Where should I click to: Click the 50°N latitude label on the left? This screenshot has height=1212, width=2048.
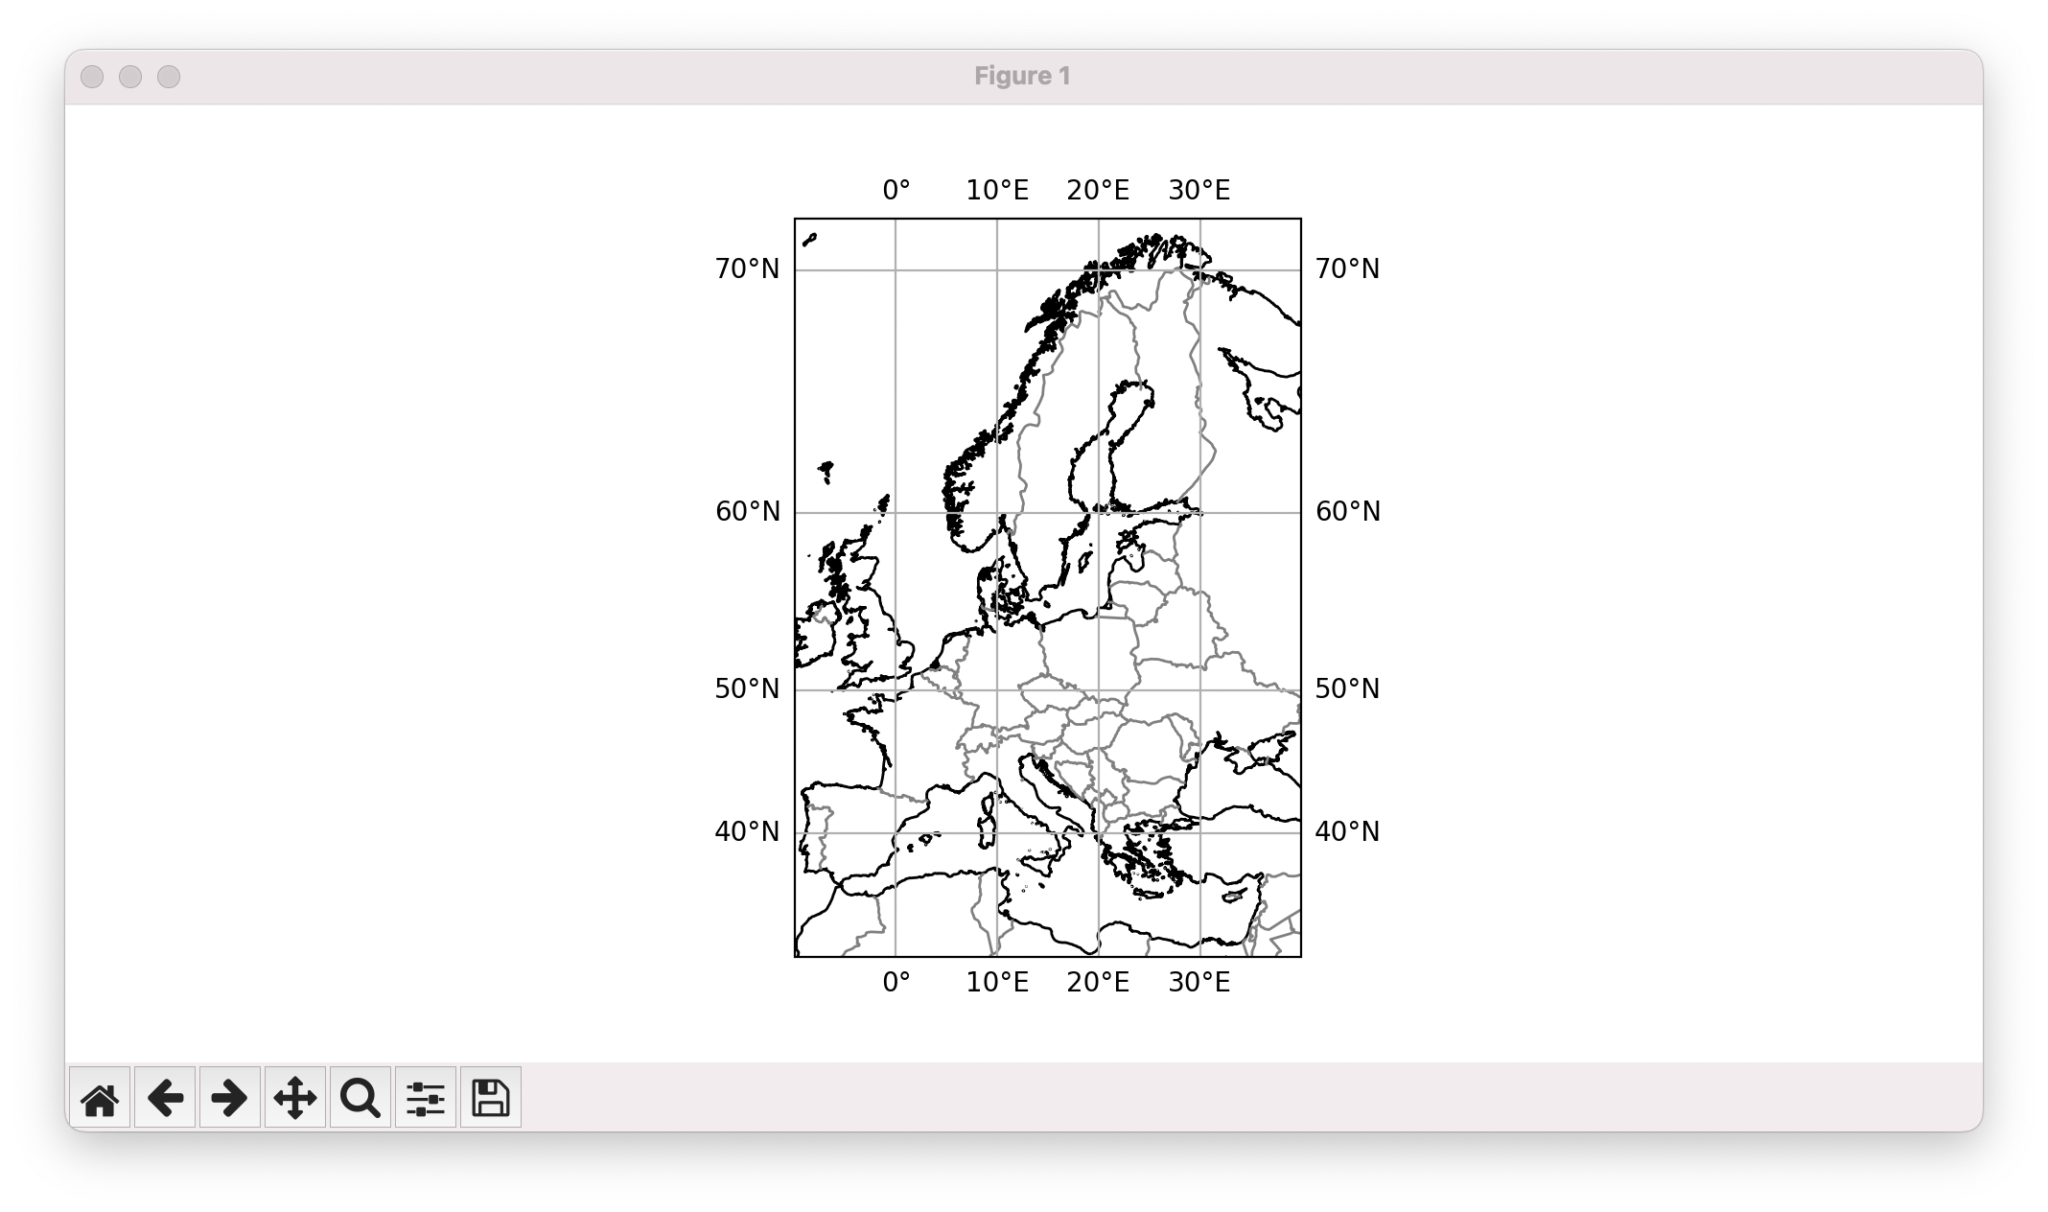click(x=749, y=687)
